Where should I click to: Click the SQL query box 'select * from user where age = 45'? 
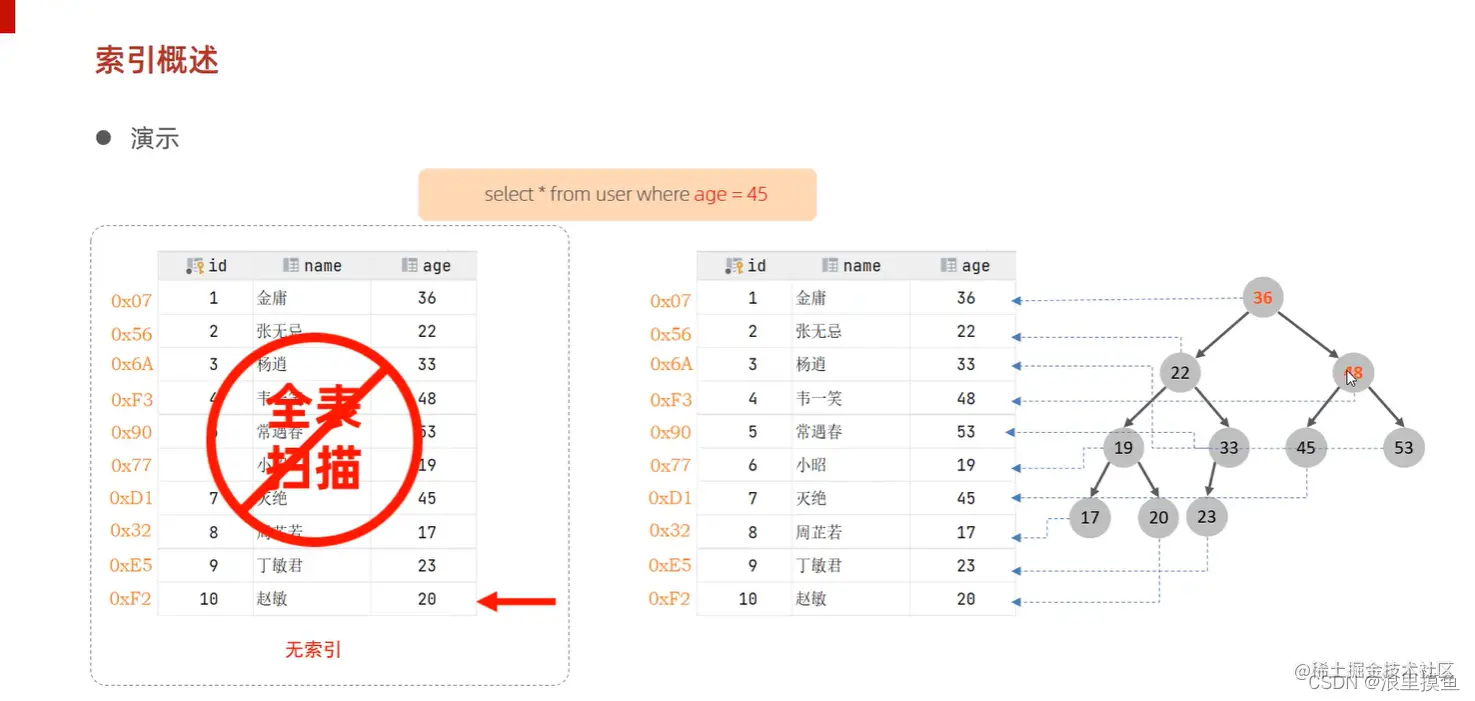[x=617, y=194]
